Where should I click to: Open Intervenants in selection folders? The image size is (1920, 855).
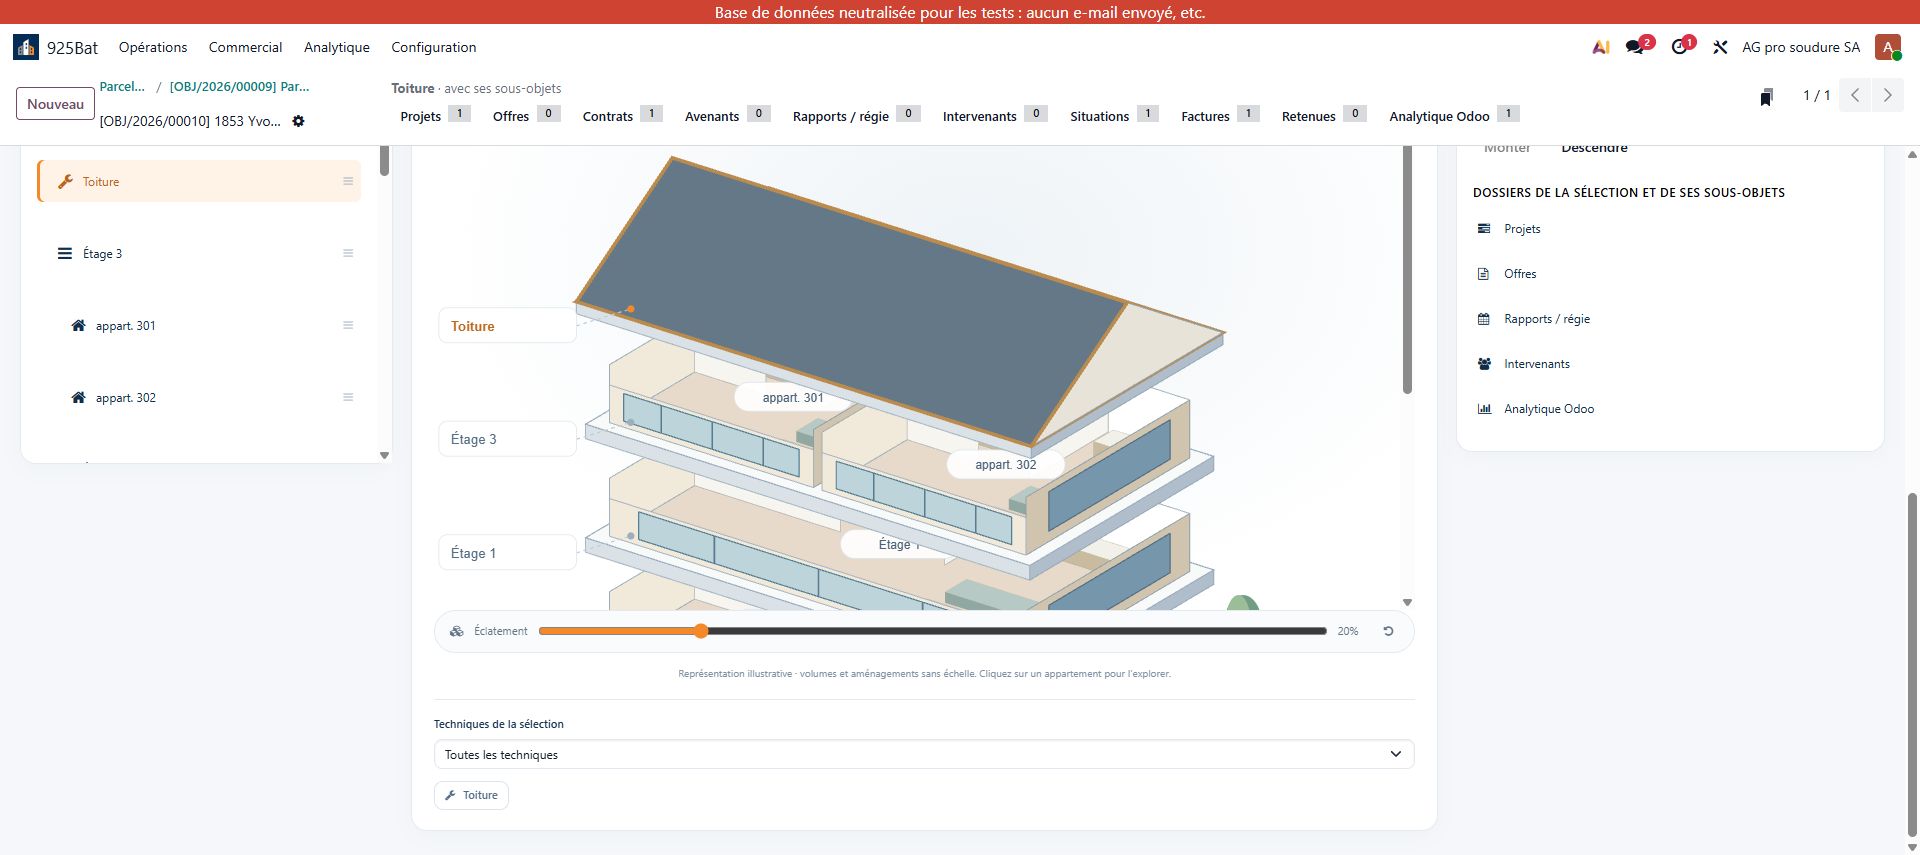click(x=1536, y=364)
